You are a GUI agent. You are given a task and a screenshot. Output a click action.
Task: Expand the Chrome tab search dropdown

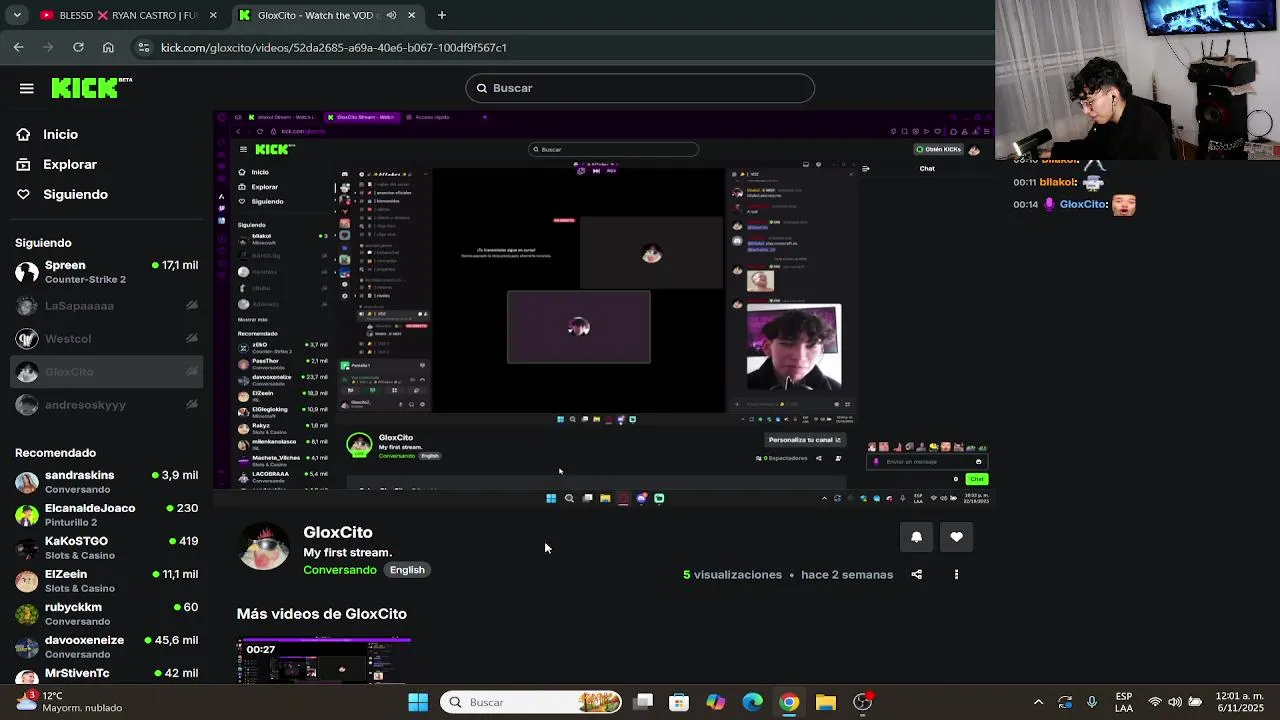pyautogui.click(x=17, y=15)
